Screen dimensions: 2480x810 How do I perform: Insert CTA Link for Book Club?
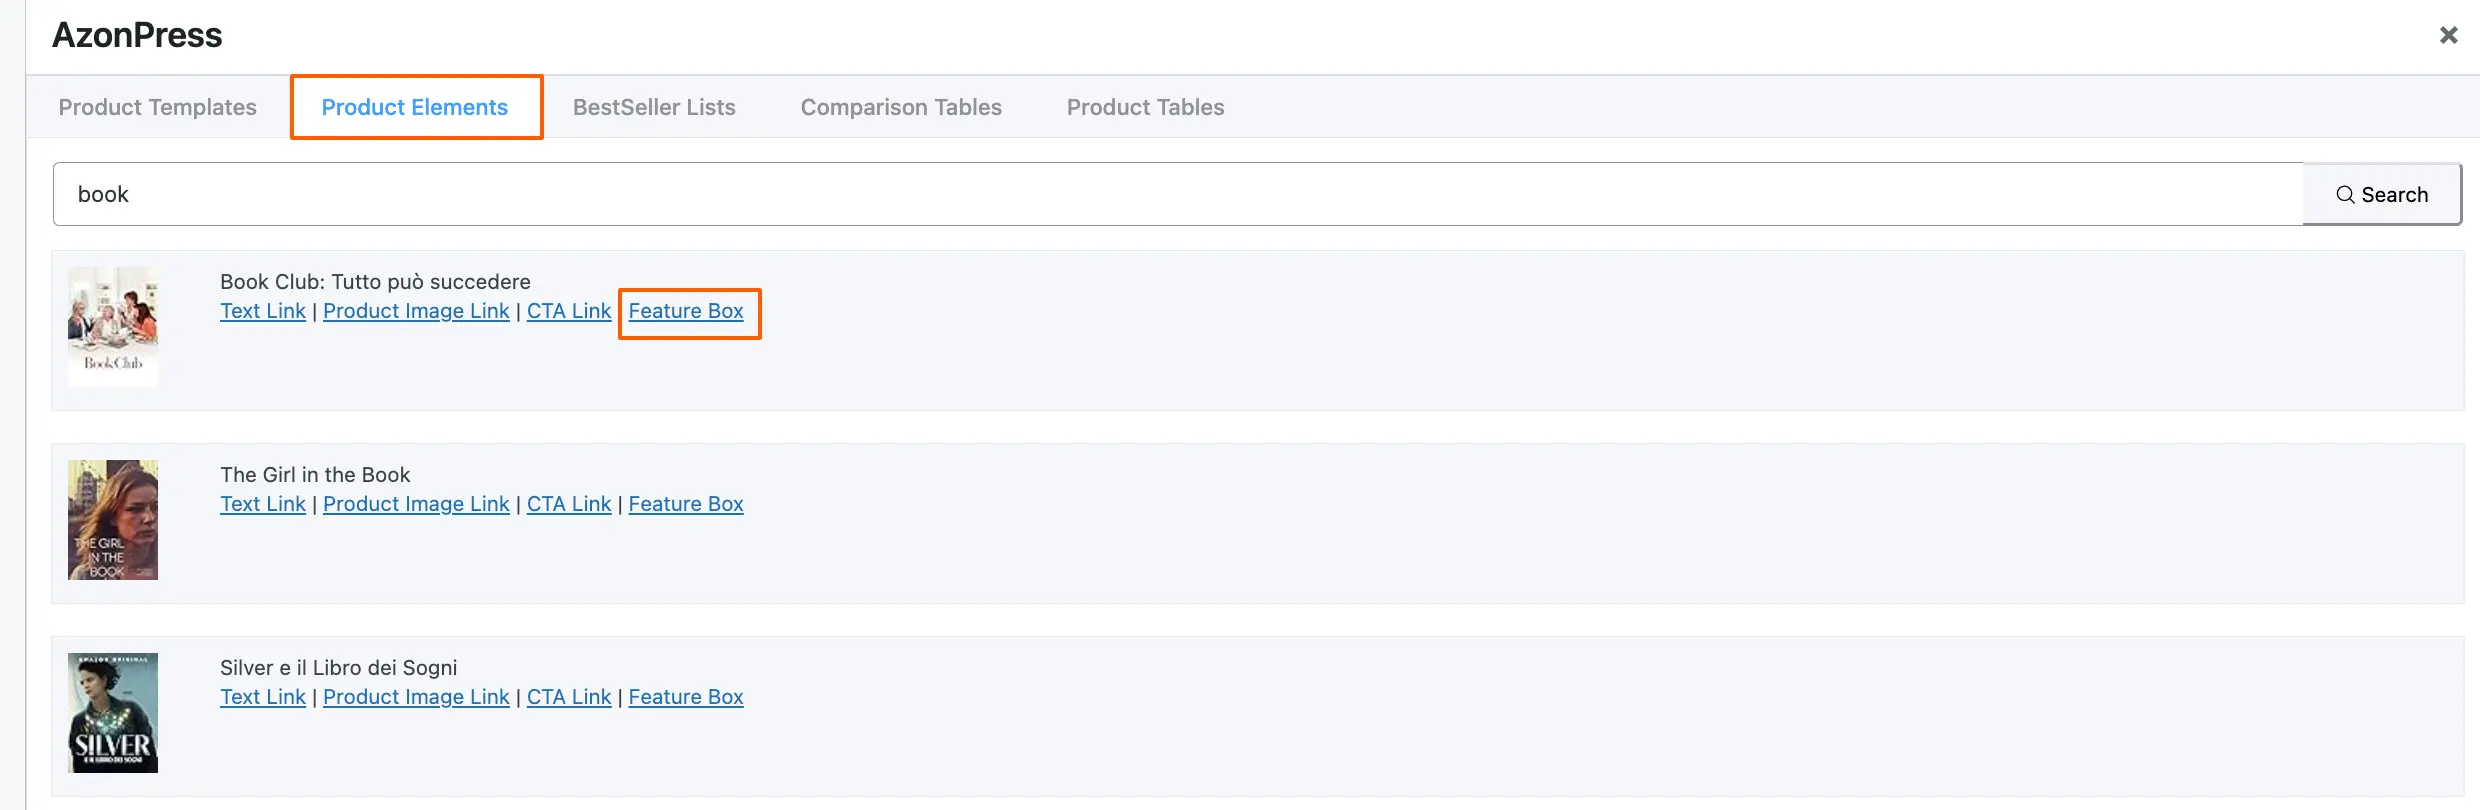tap(569, 311)
